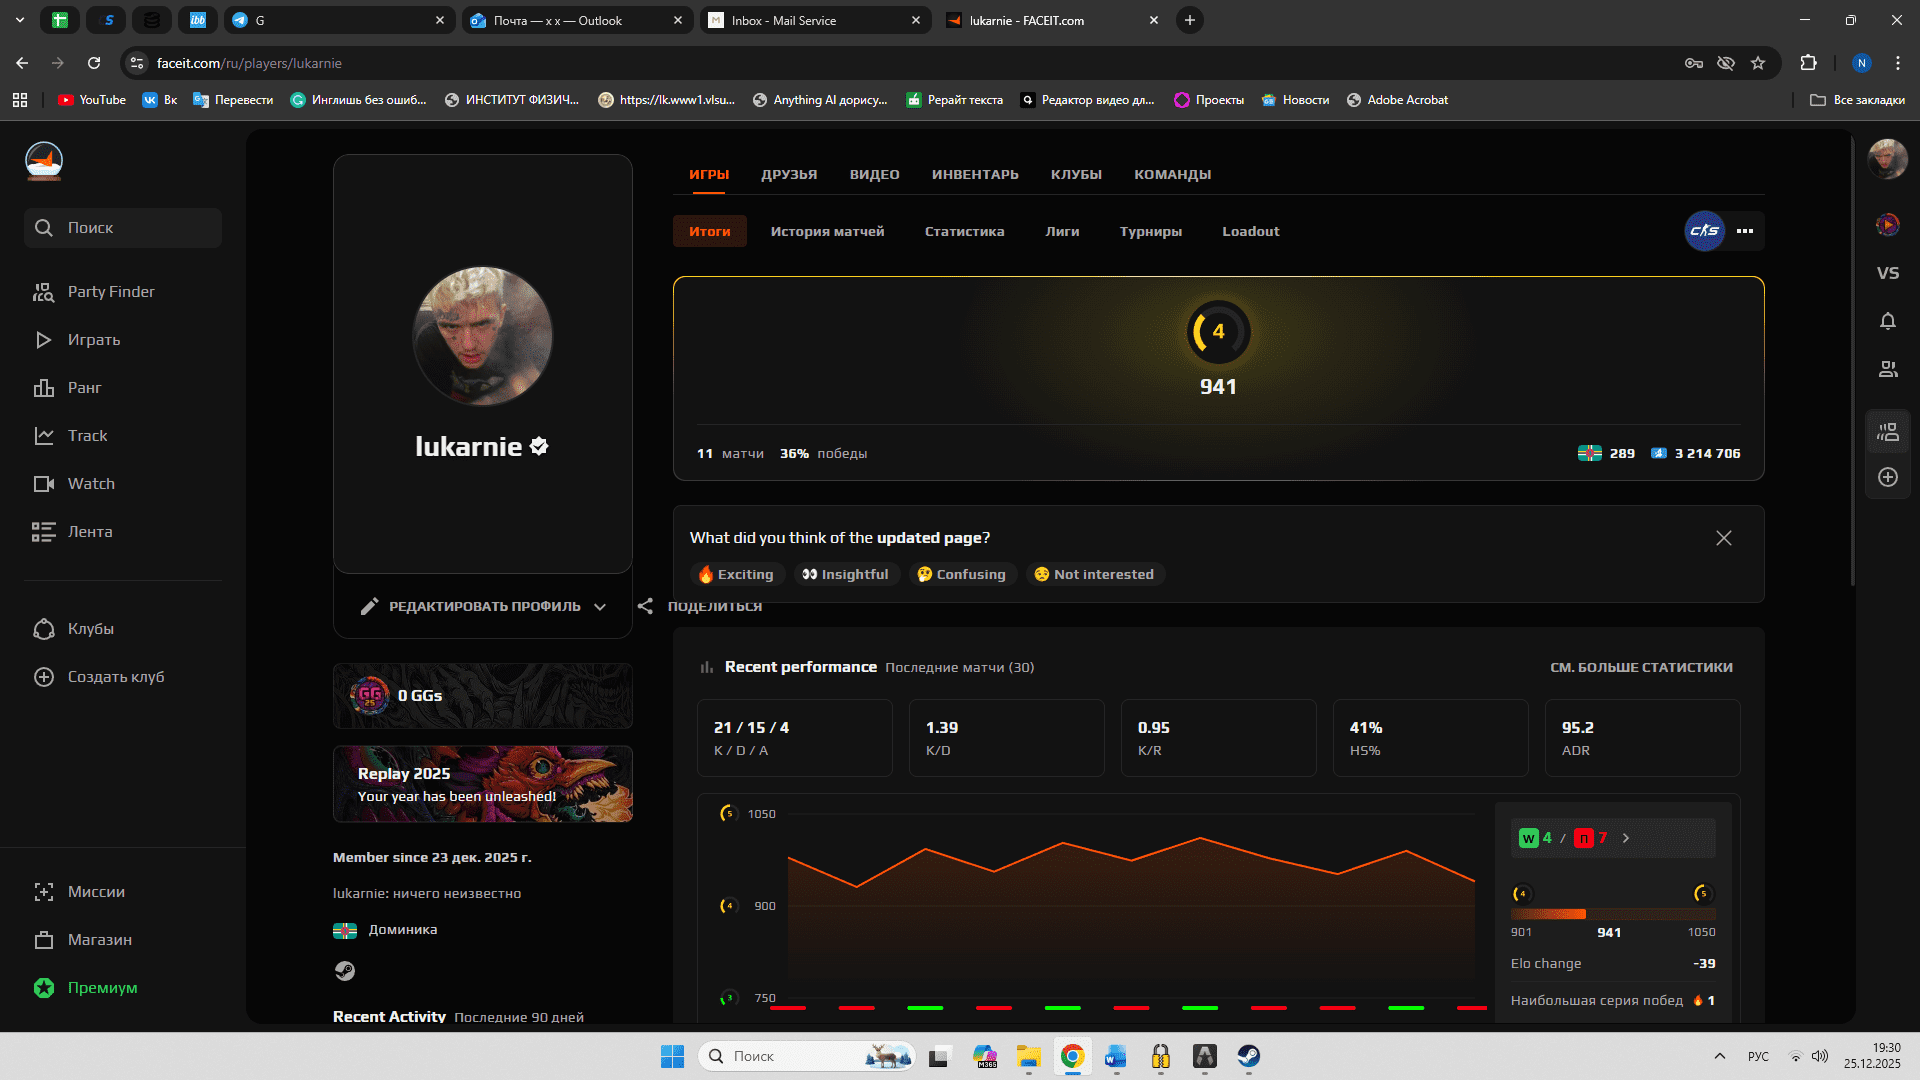Select the Track icon in the sidebar
This screenshot has width=1920, height=1080.
point(44,435)
